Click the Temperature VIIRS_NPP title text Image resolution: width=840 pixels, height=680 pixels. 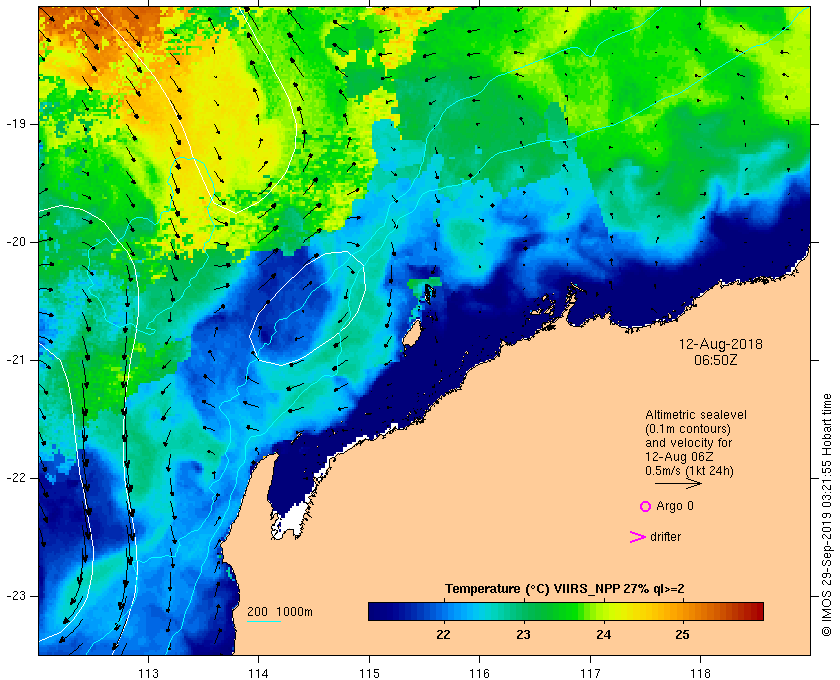tap(565, 589)
